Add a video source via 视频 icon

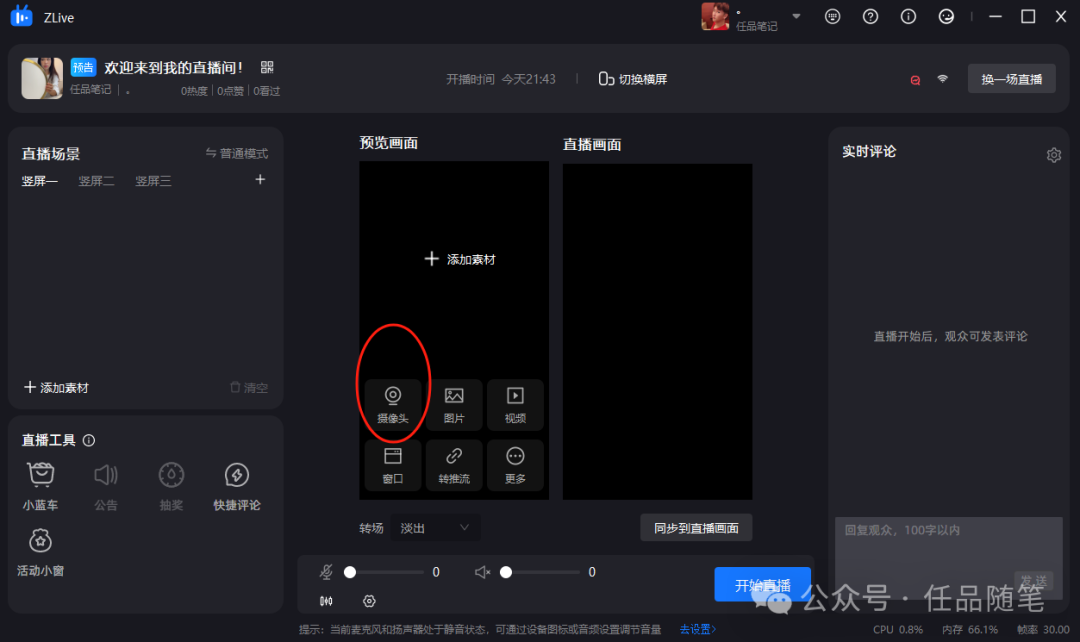click(x=515, y=404)
